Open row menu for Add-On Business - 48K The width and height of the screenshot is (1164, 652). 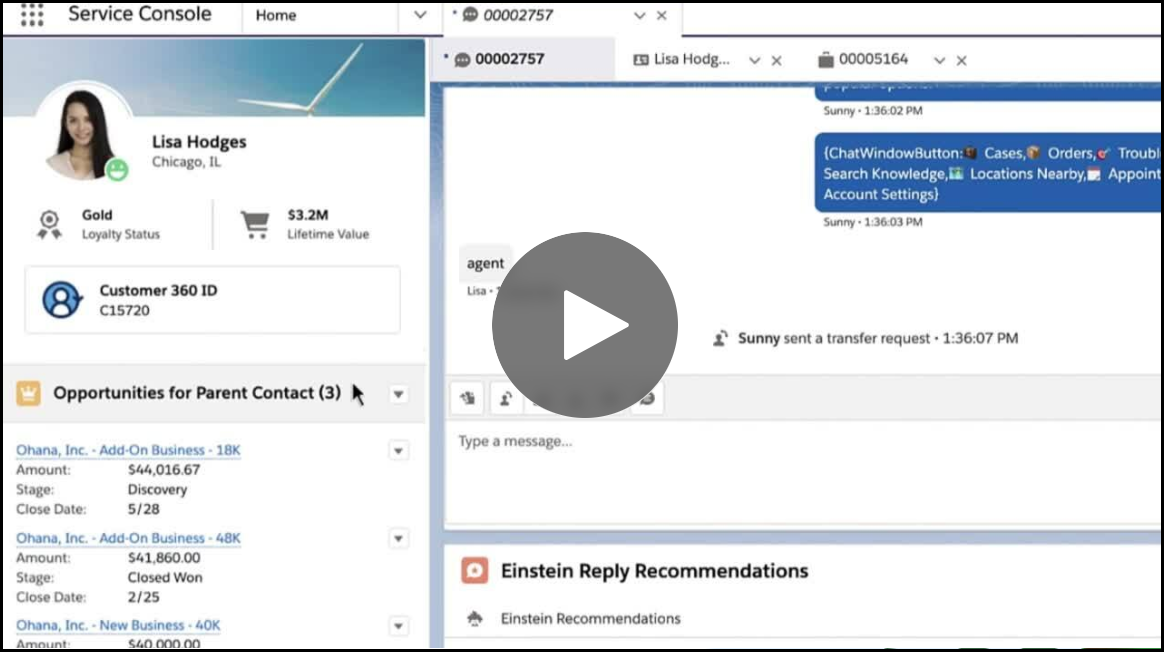tap(399, 538)
